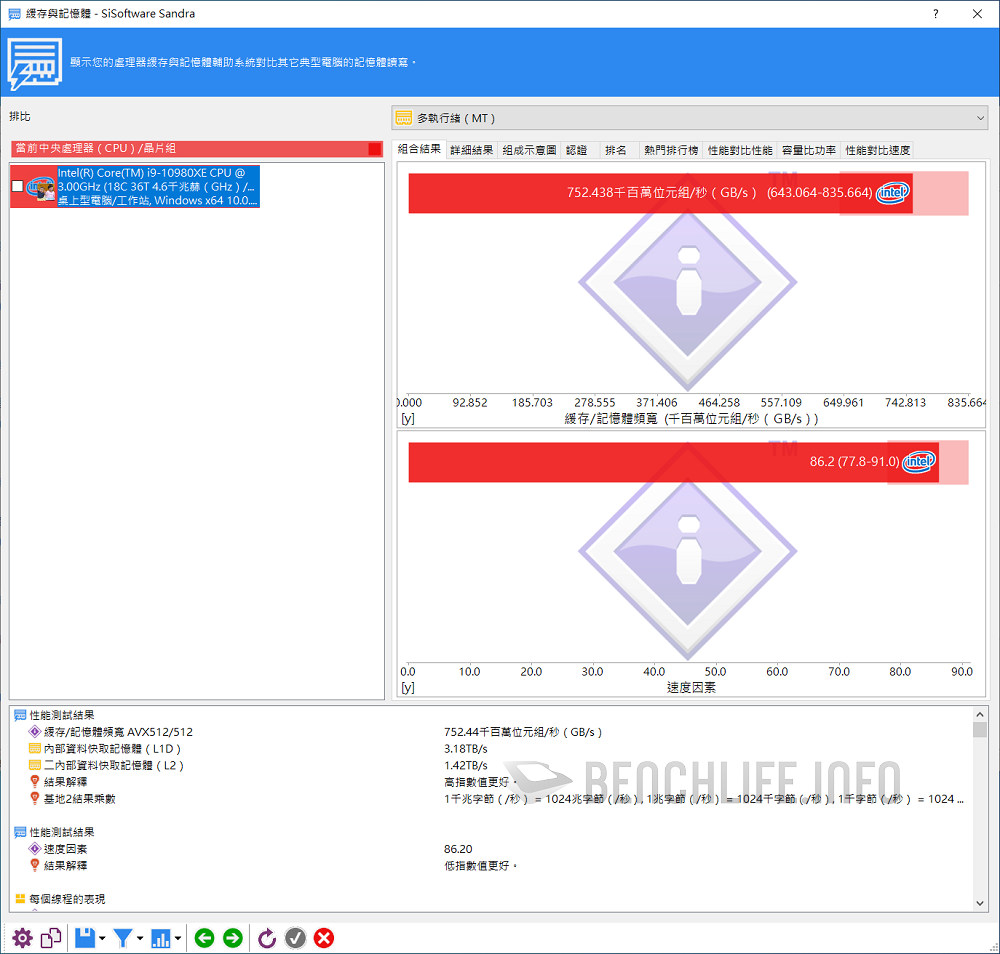Click the help question mark button

click(x=936, y=14)
